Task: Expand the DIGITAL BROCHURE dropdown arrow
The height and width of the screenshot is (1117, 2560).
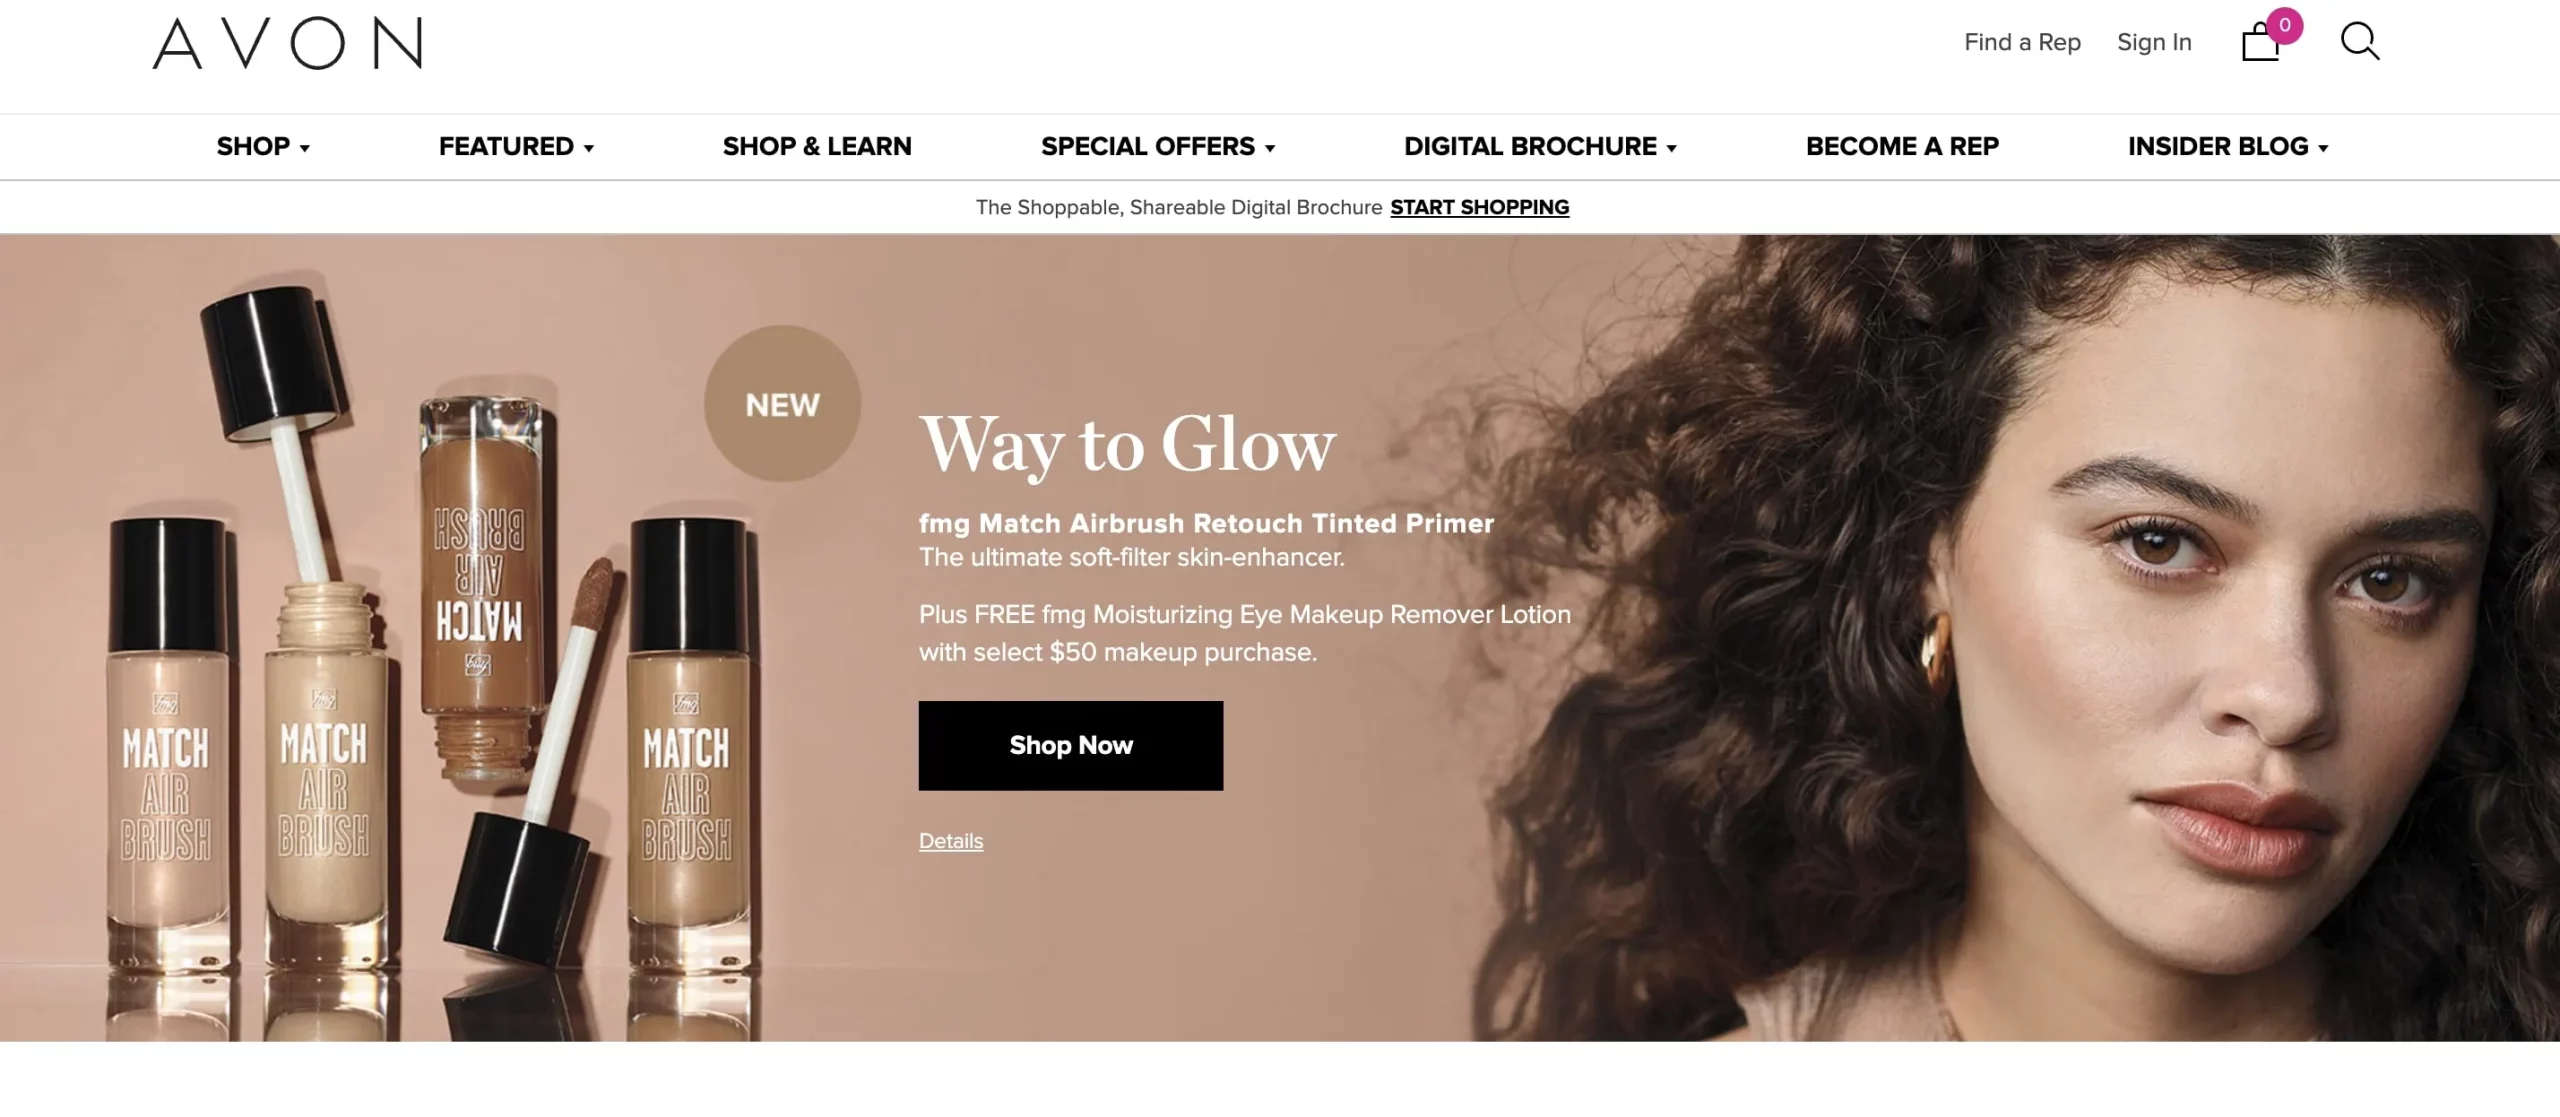Action: tap(1671, 148)
